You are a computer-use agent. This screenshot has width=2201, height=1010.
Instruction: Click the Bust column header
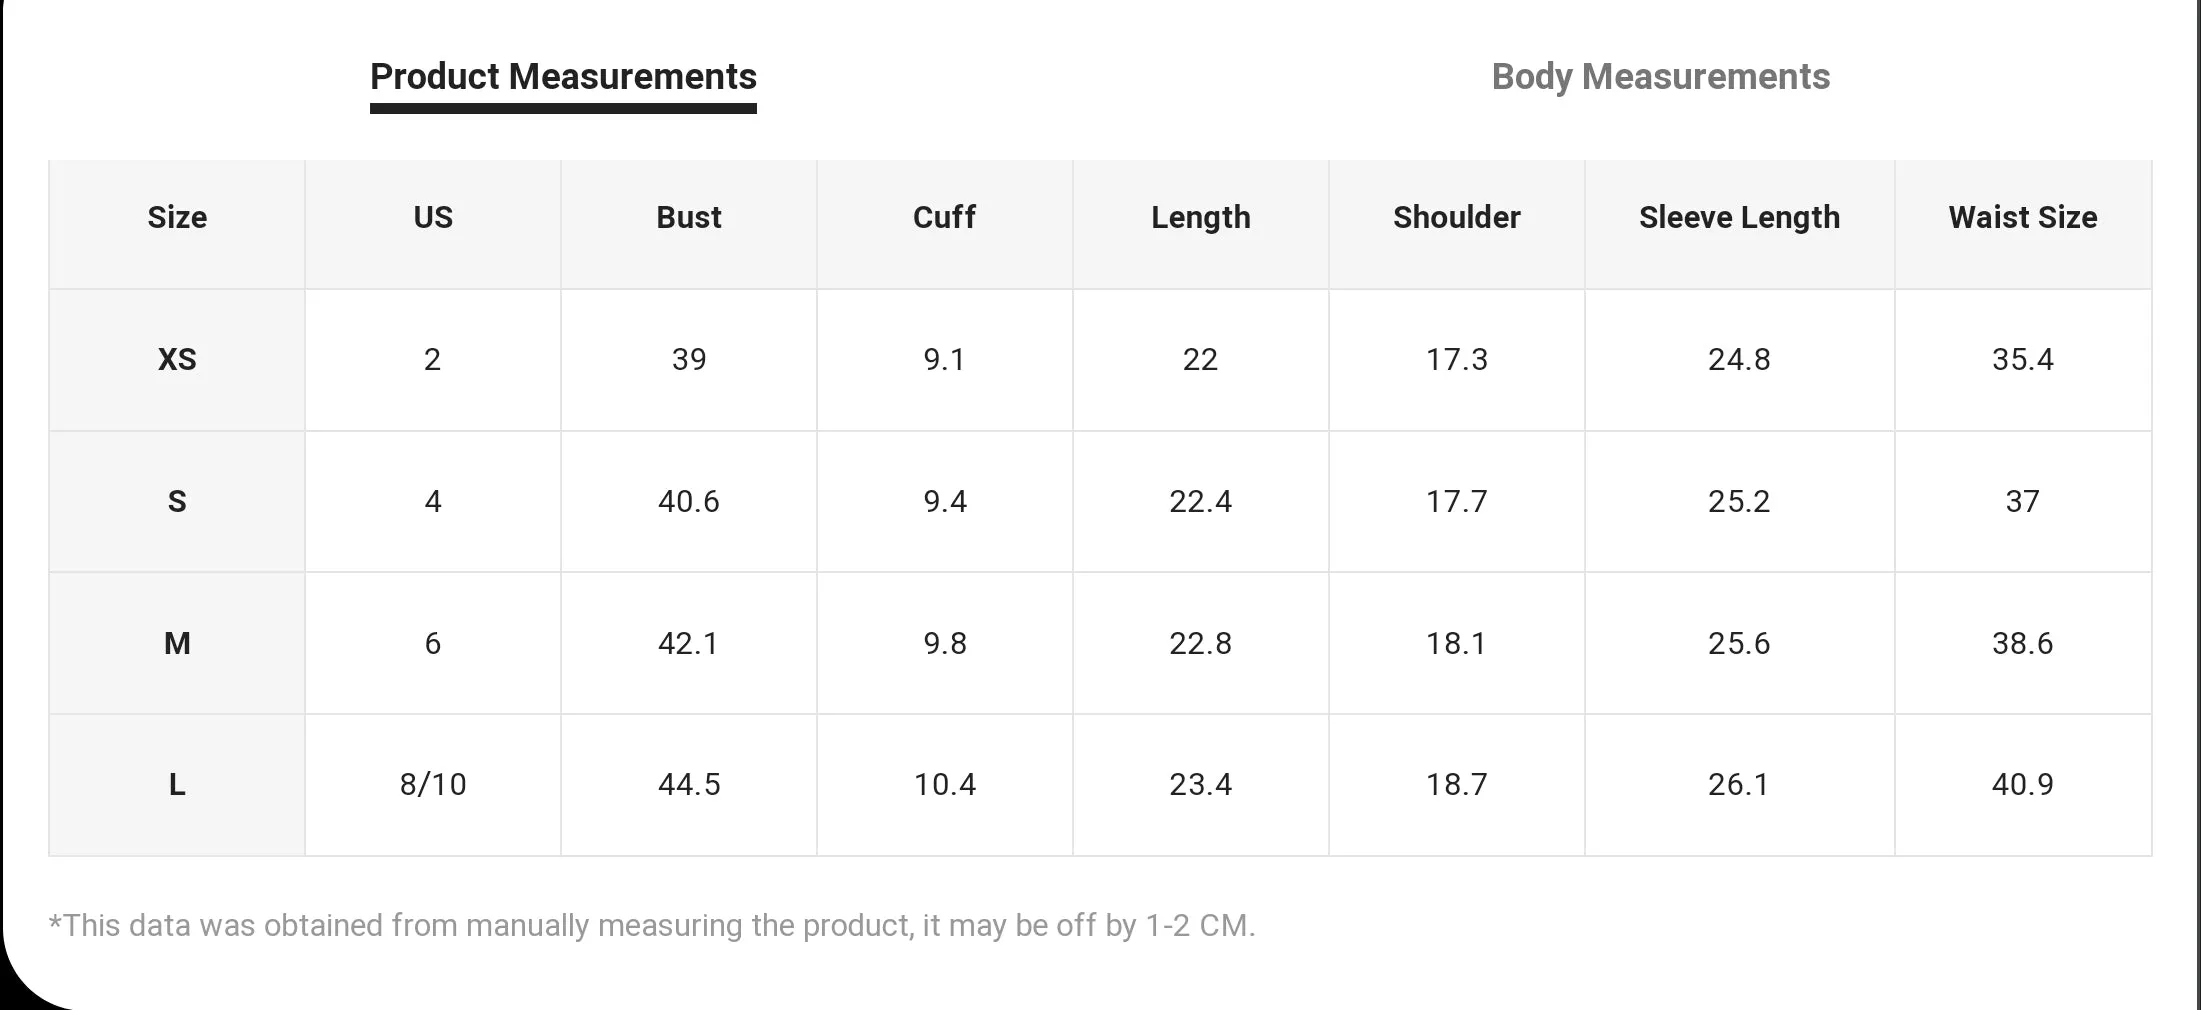click(689, 217)
